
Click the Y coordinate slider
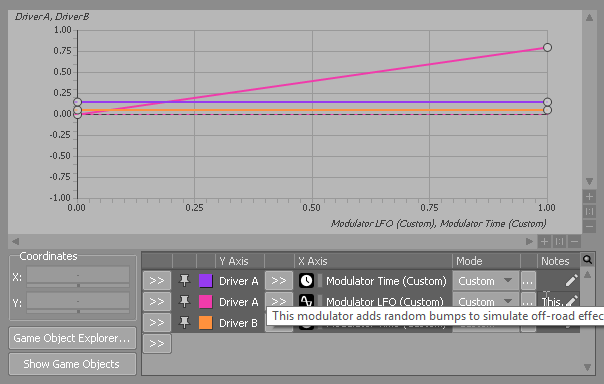click(78, 311)
